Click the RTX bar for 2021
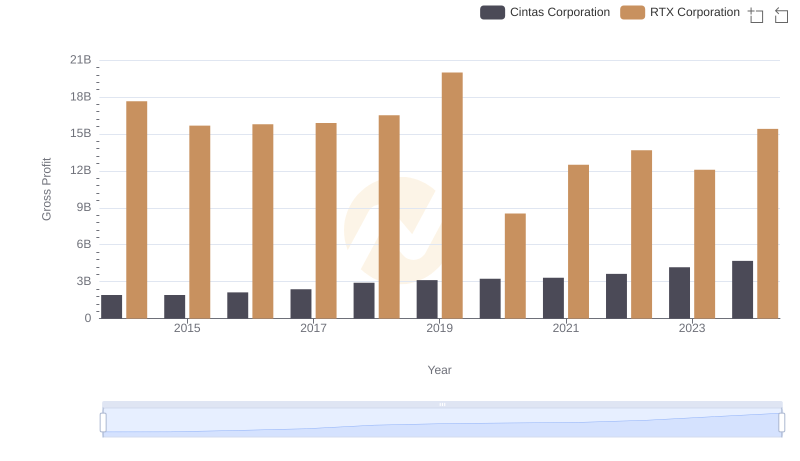800x461 pixels. [579, 241]
